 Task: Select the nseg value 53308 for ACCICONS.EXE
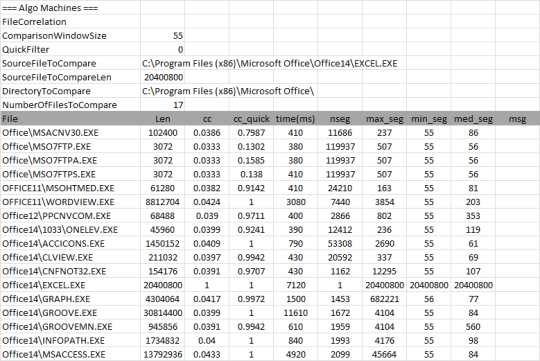tap(340, 244)
